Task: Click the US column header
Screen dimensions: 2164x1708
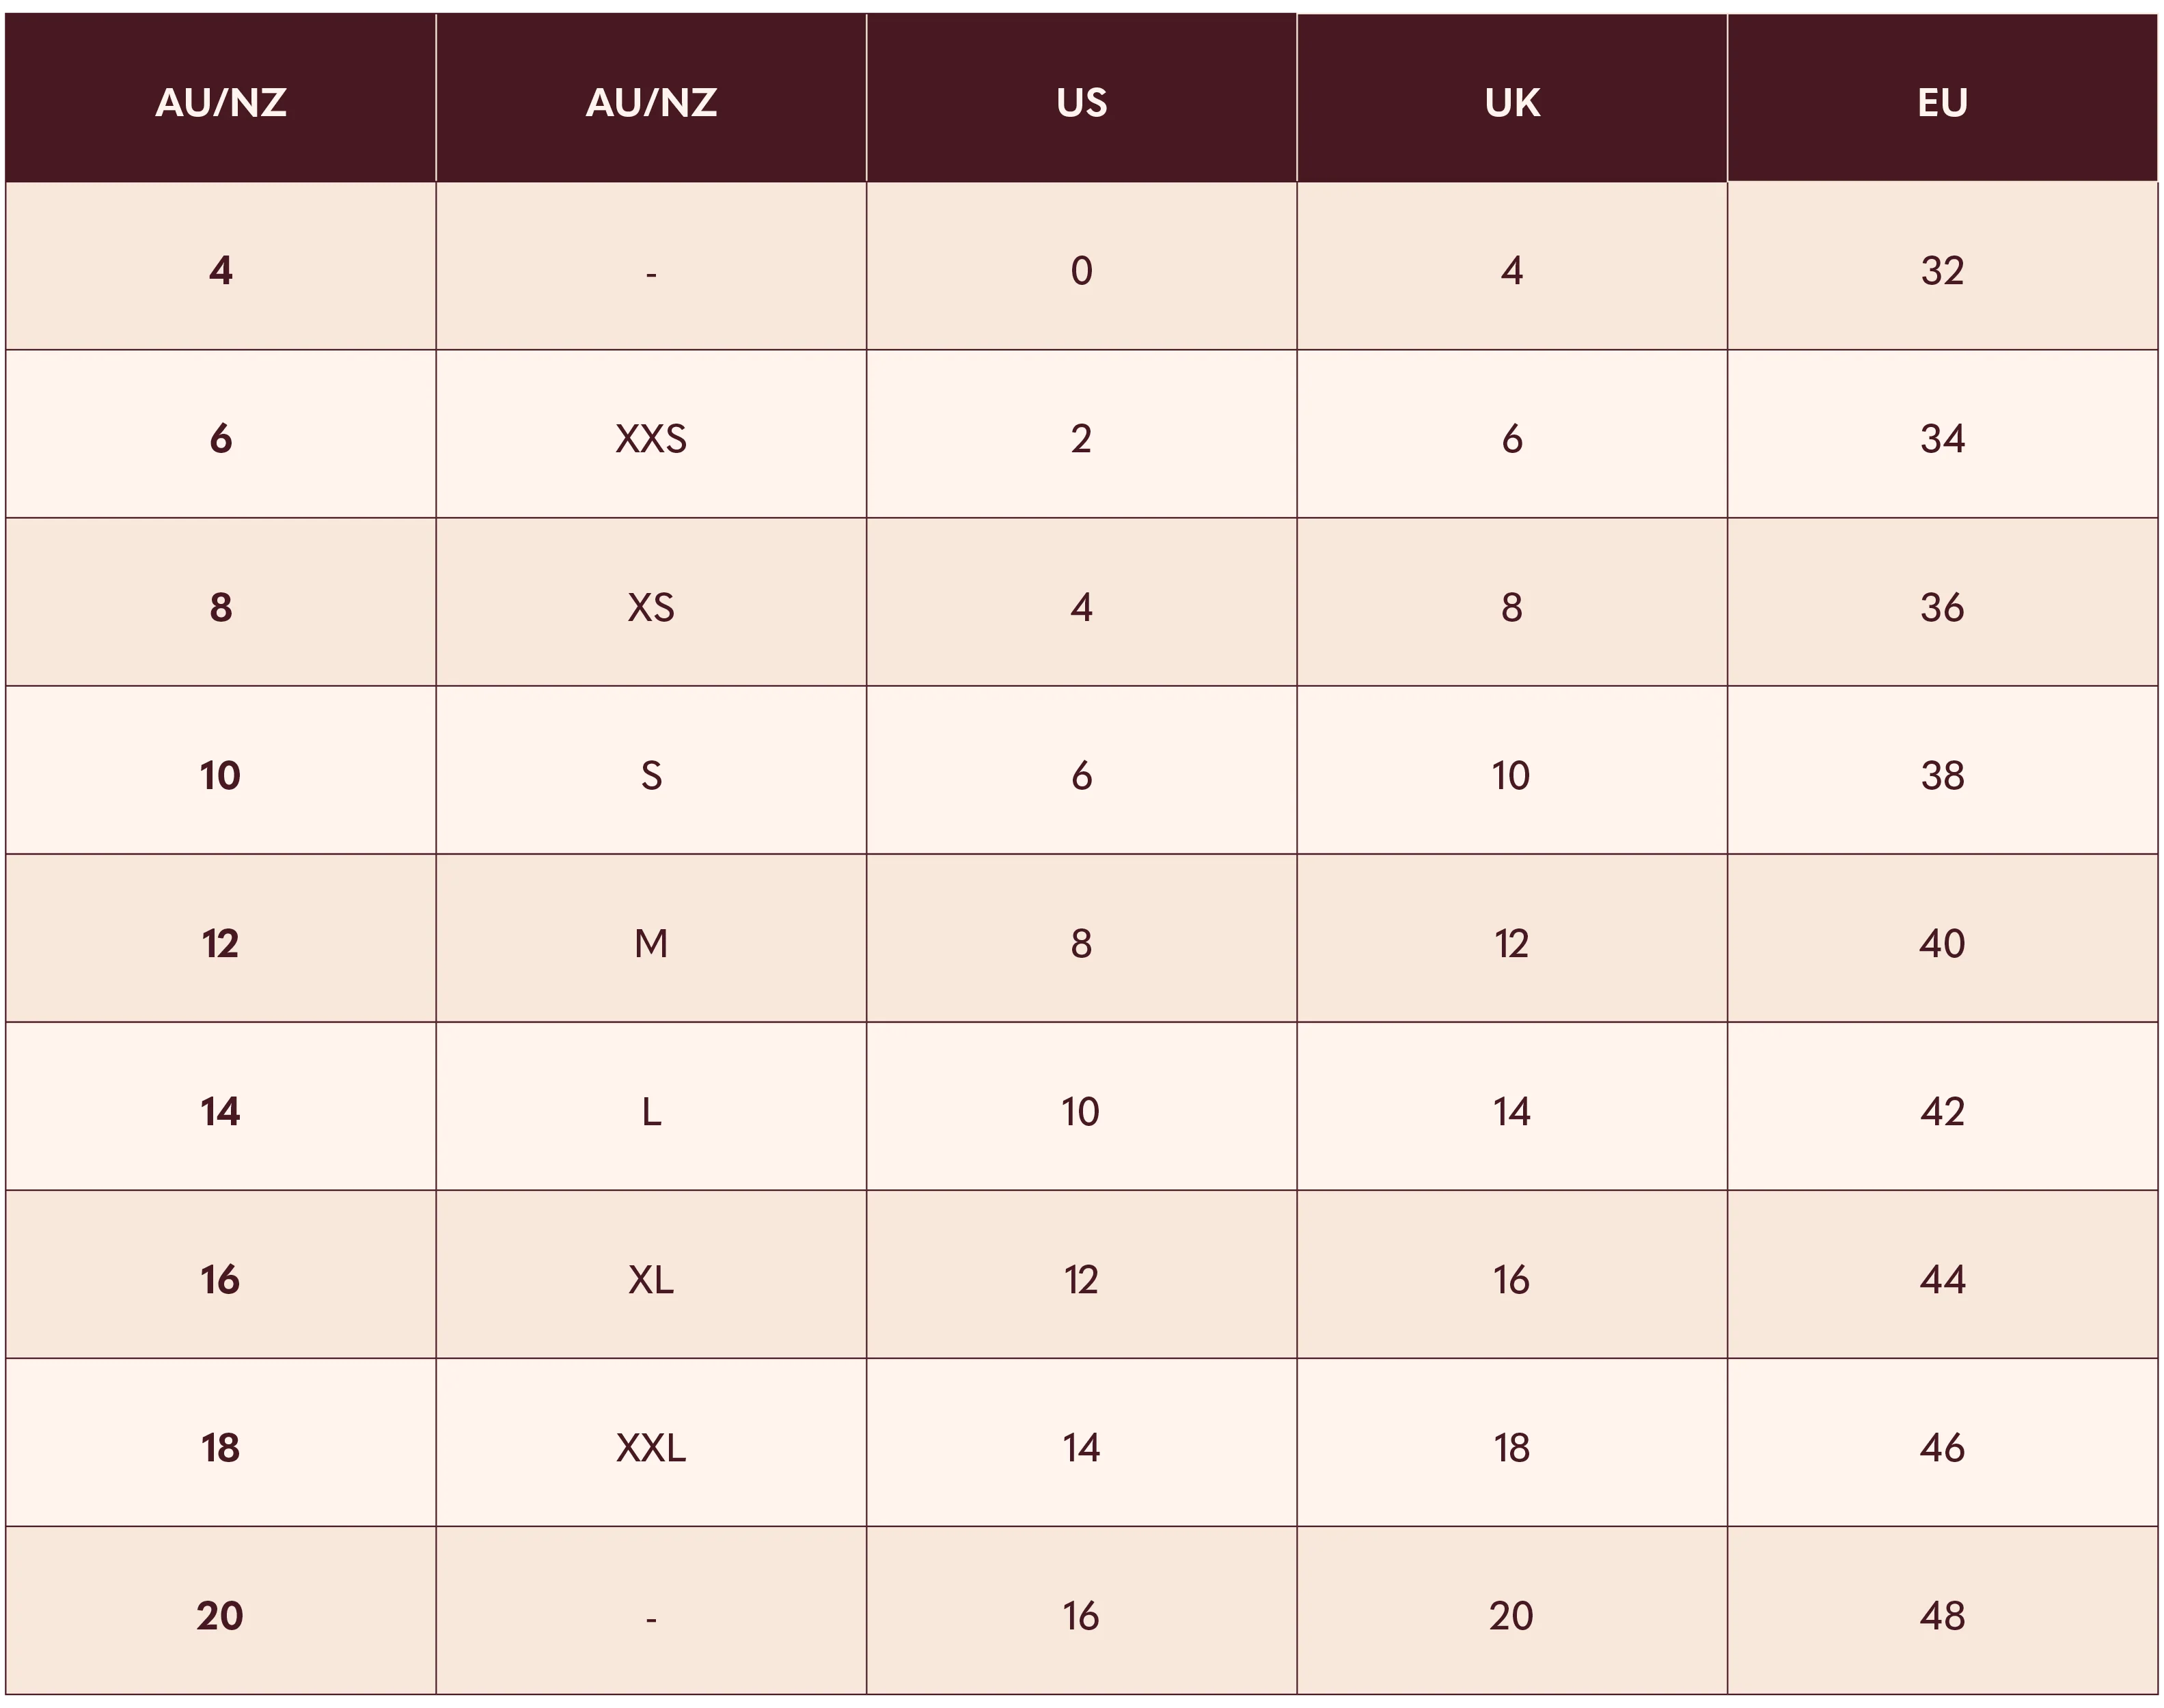Action: [1081, 102]
